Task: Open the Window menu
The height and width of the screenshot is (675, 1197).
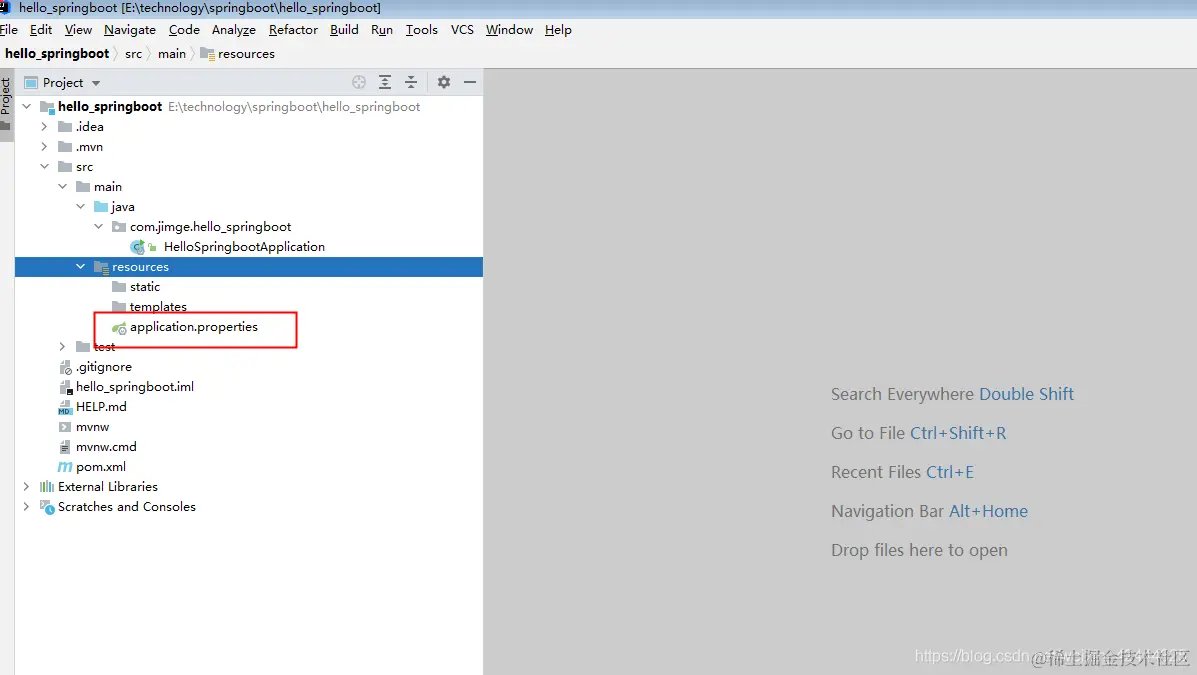Action: (x=509, y=30)
